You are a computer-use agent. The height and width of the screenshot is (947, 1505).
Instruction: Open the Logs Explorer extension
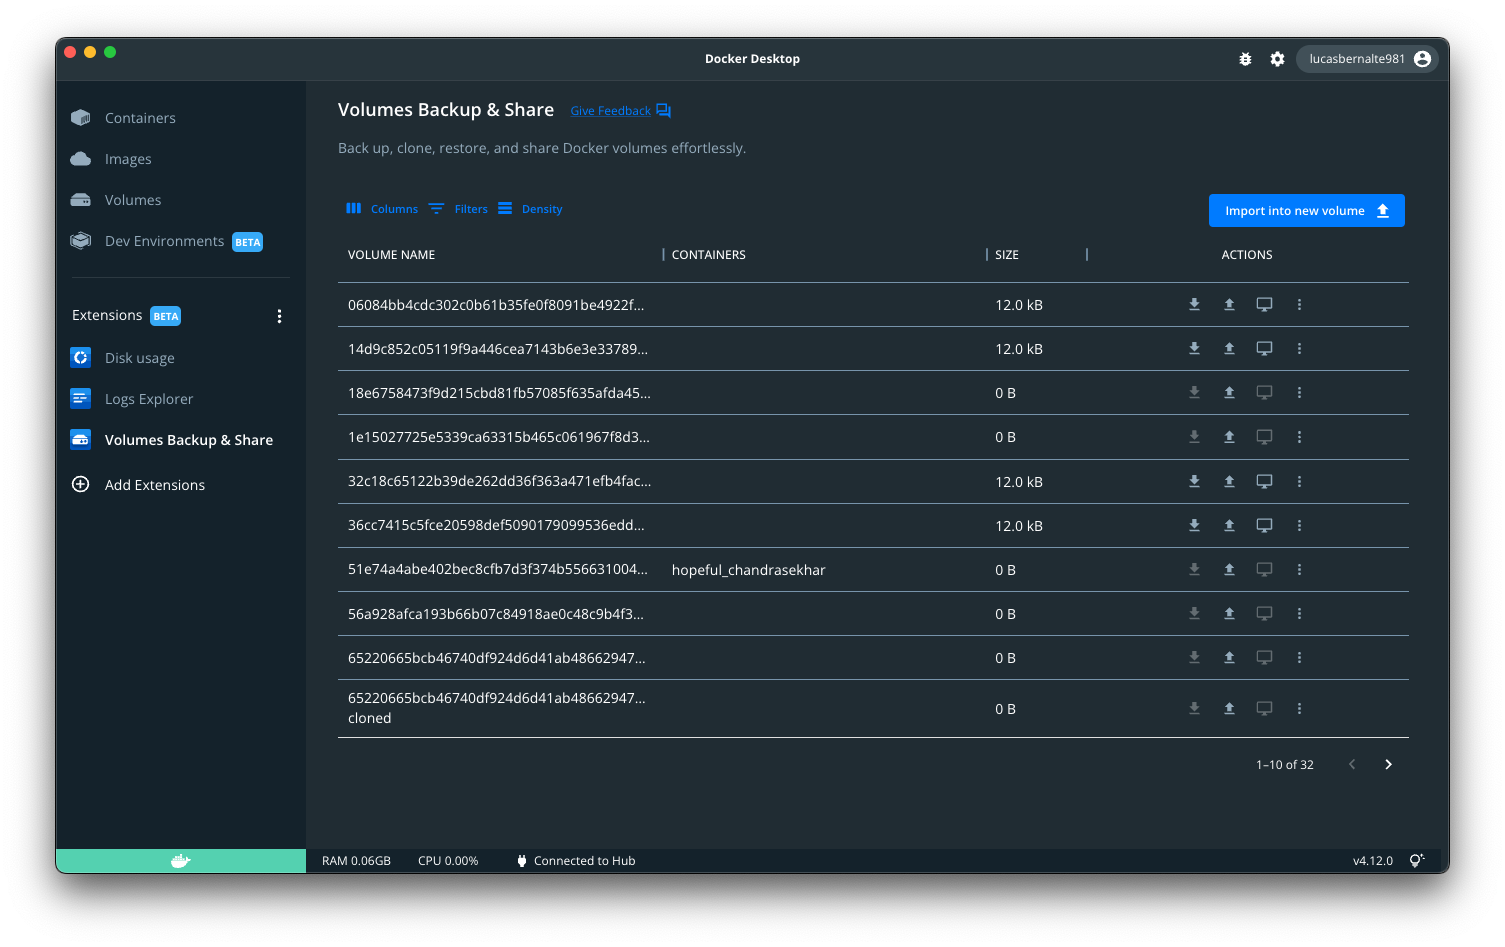[148, 399]
